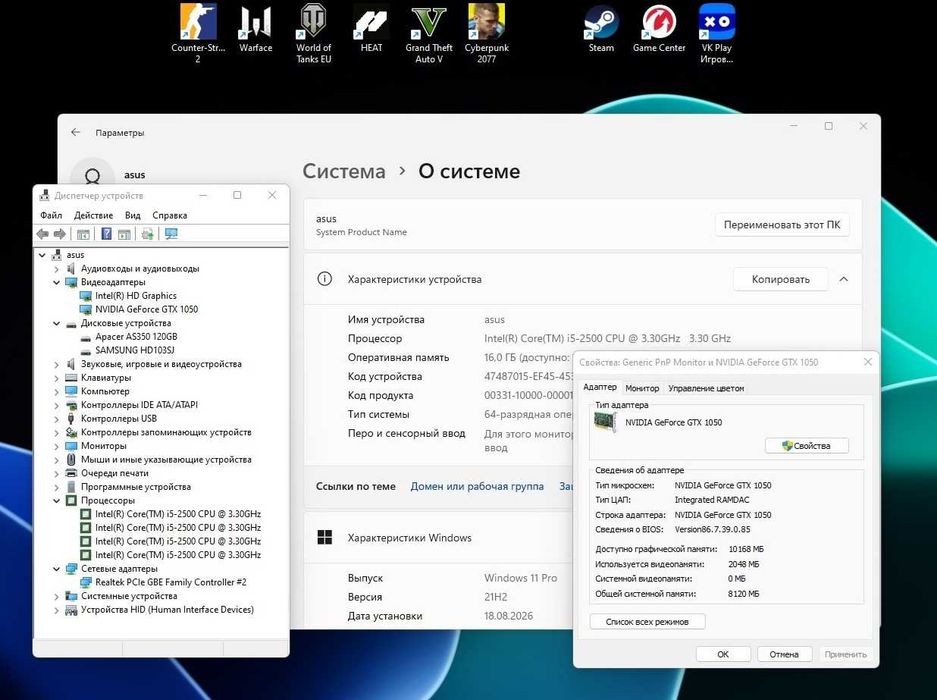Click the info icon beside Характеристики устройства
Image resolution: width=937 pixels, height=700 pixels.
[324, 279]
